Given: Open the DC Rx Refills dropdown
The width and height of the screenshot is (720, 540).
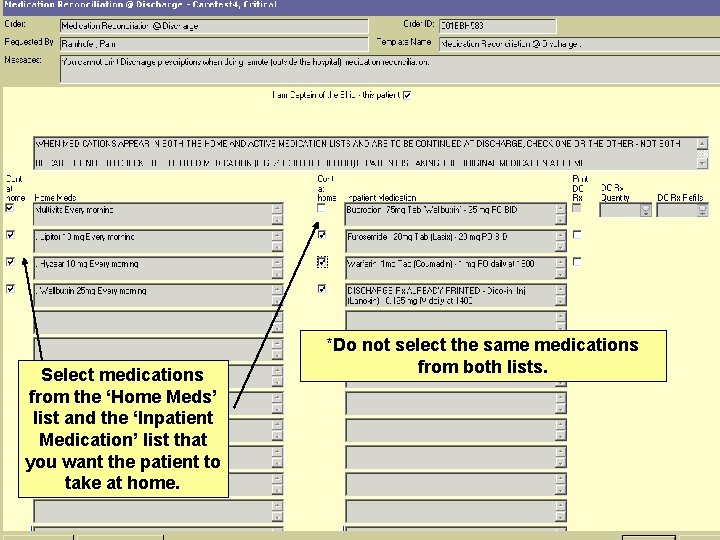Looking at the screenshot, I should pyautogui.click(x=703, y=210).
